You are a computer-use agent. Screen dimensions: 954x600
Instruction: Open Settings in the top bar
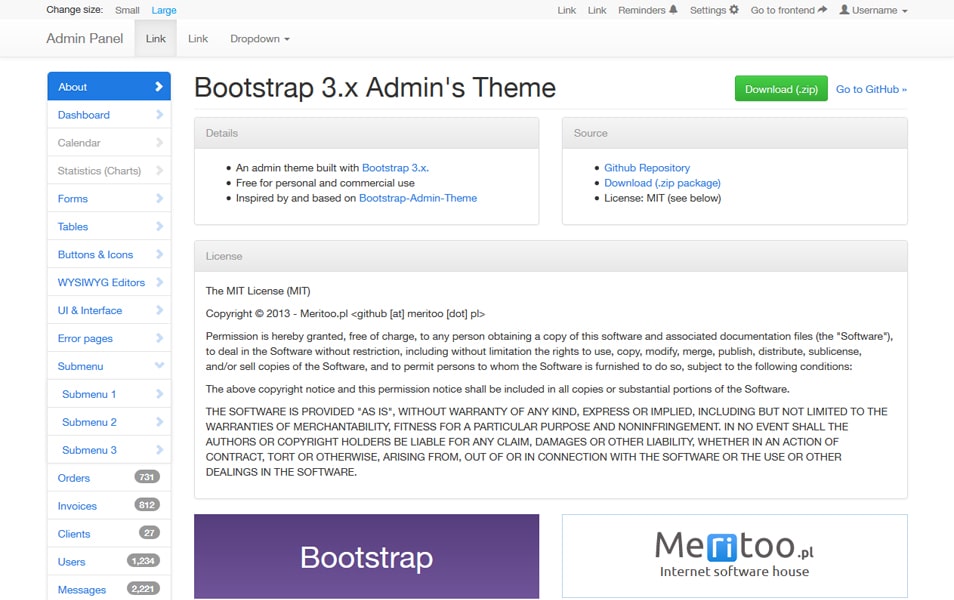714,10
